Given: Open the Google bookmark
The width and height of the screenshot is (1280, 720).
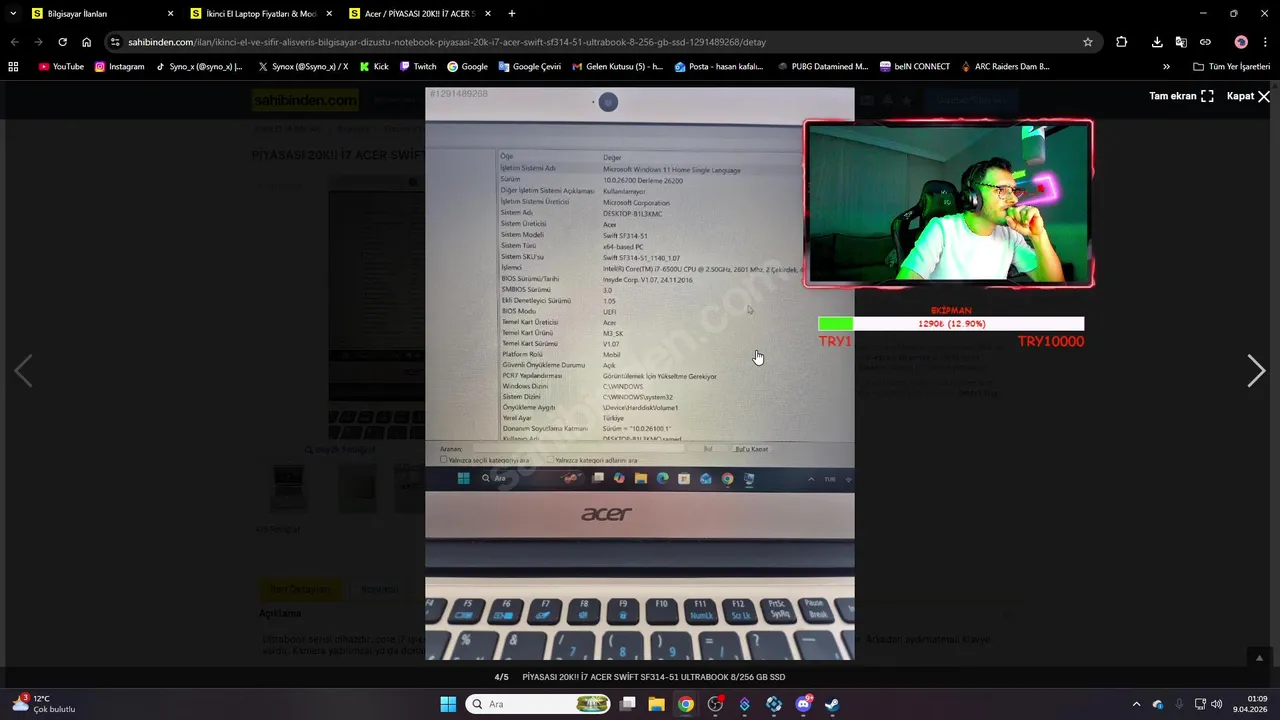Looking at the screenshot, I should pos(468,66).
